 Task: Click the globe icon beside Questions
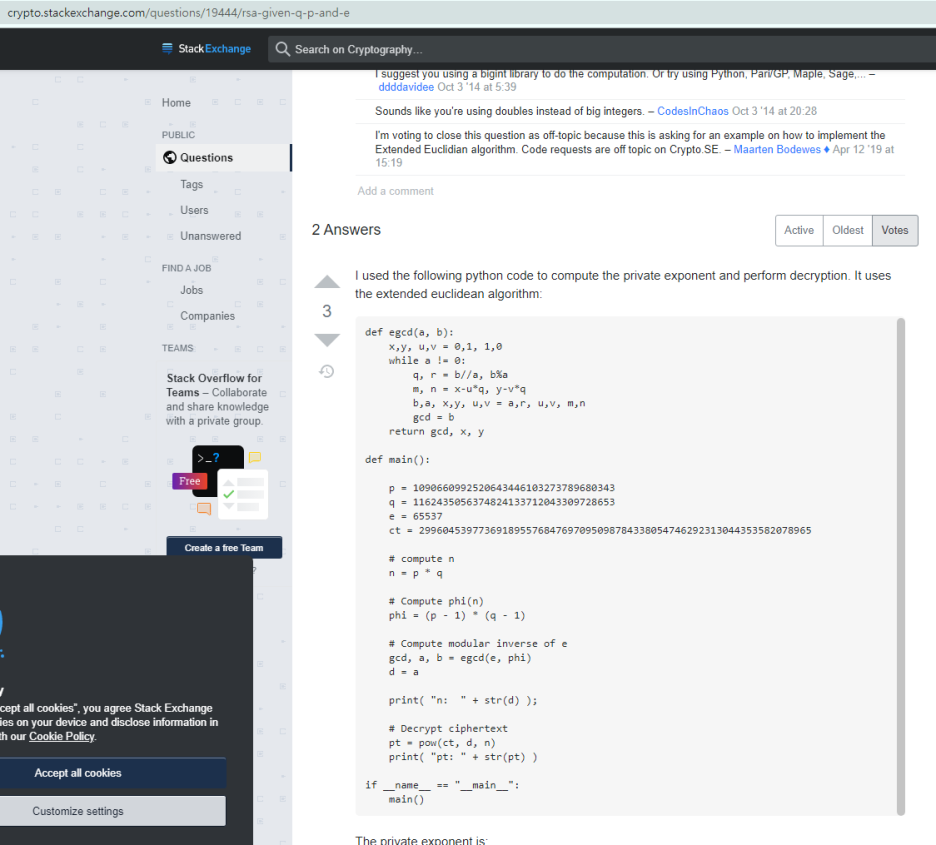point(170,158)
